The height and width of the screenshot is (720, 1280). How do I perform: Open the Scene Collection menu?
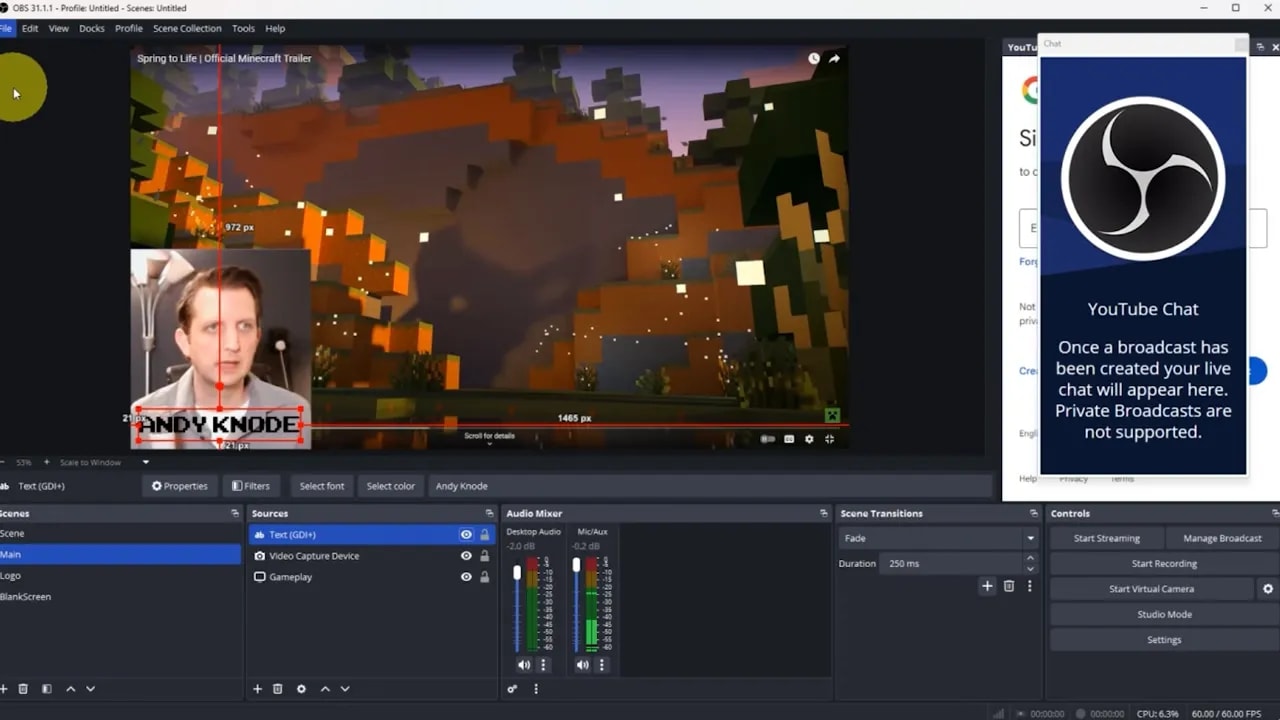pos(187,28)
